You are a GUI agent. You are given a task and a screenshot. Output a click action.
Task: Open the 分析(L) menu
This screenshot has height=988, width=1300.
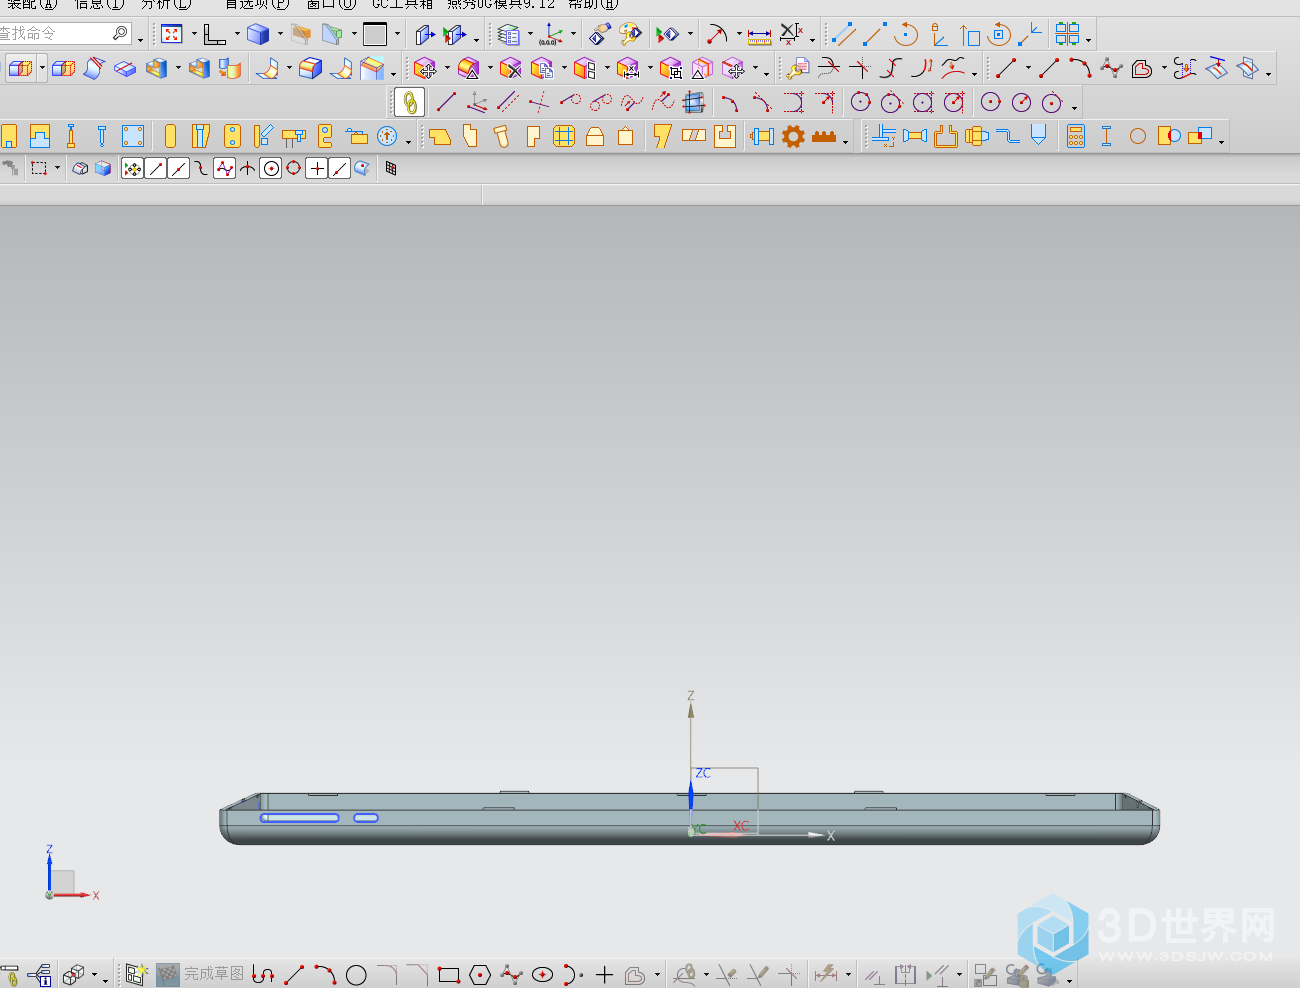[166, 4]
